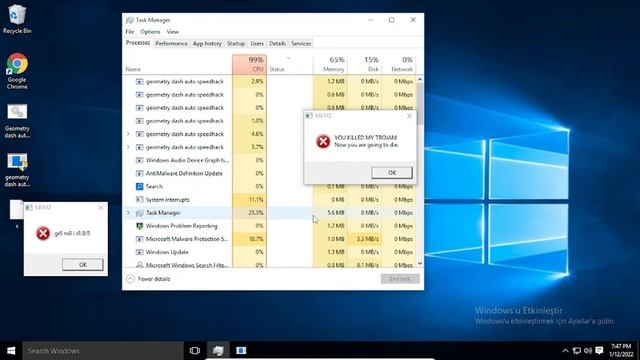The height and width of the screenshot is (360, 640).
Task: Select the geometry dash aut... installer icon
Action: (x=17, y=170)
